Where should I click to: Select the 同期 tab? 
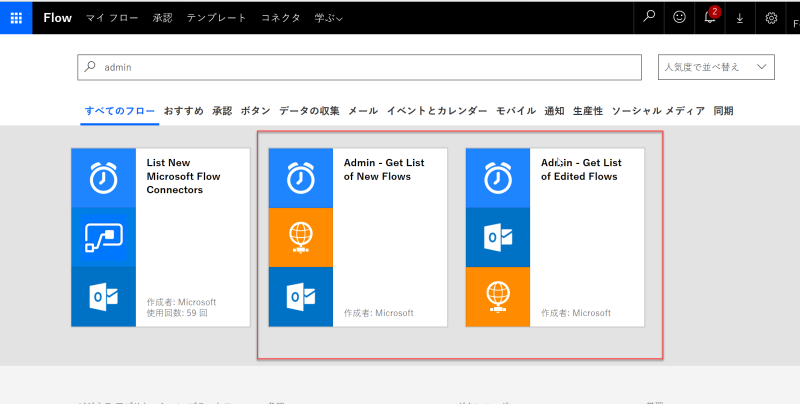[723, 111]
